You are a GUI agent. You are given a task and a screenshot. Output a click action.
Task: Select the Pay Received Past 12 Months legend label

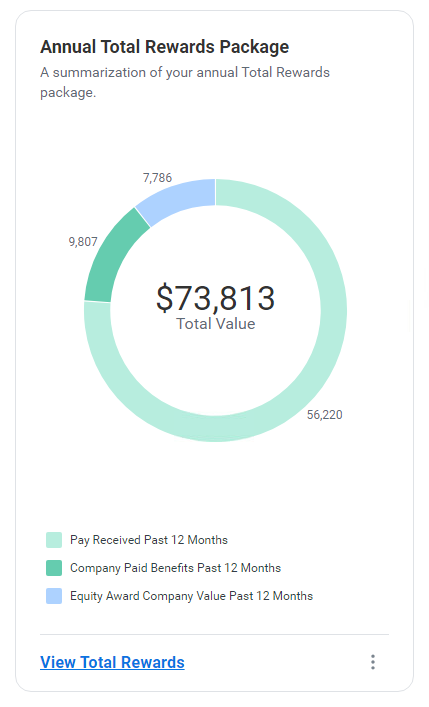tap(149, 540)
